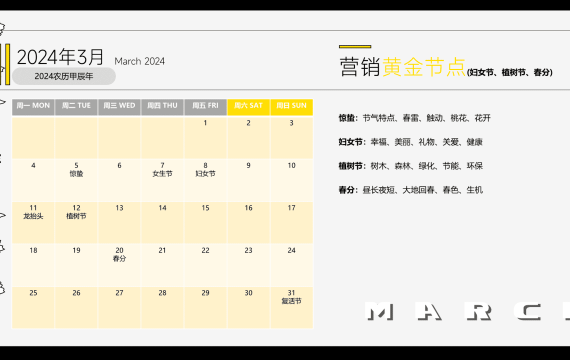This screenshot has height=360, width=570.
Task: Click calendar date 30
Action: click(248, 293)
